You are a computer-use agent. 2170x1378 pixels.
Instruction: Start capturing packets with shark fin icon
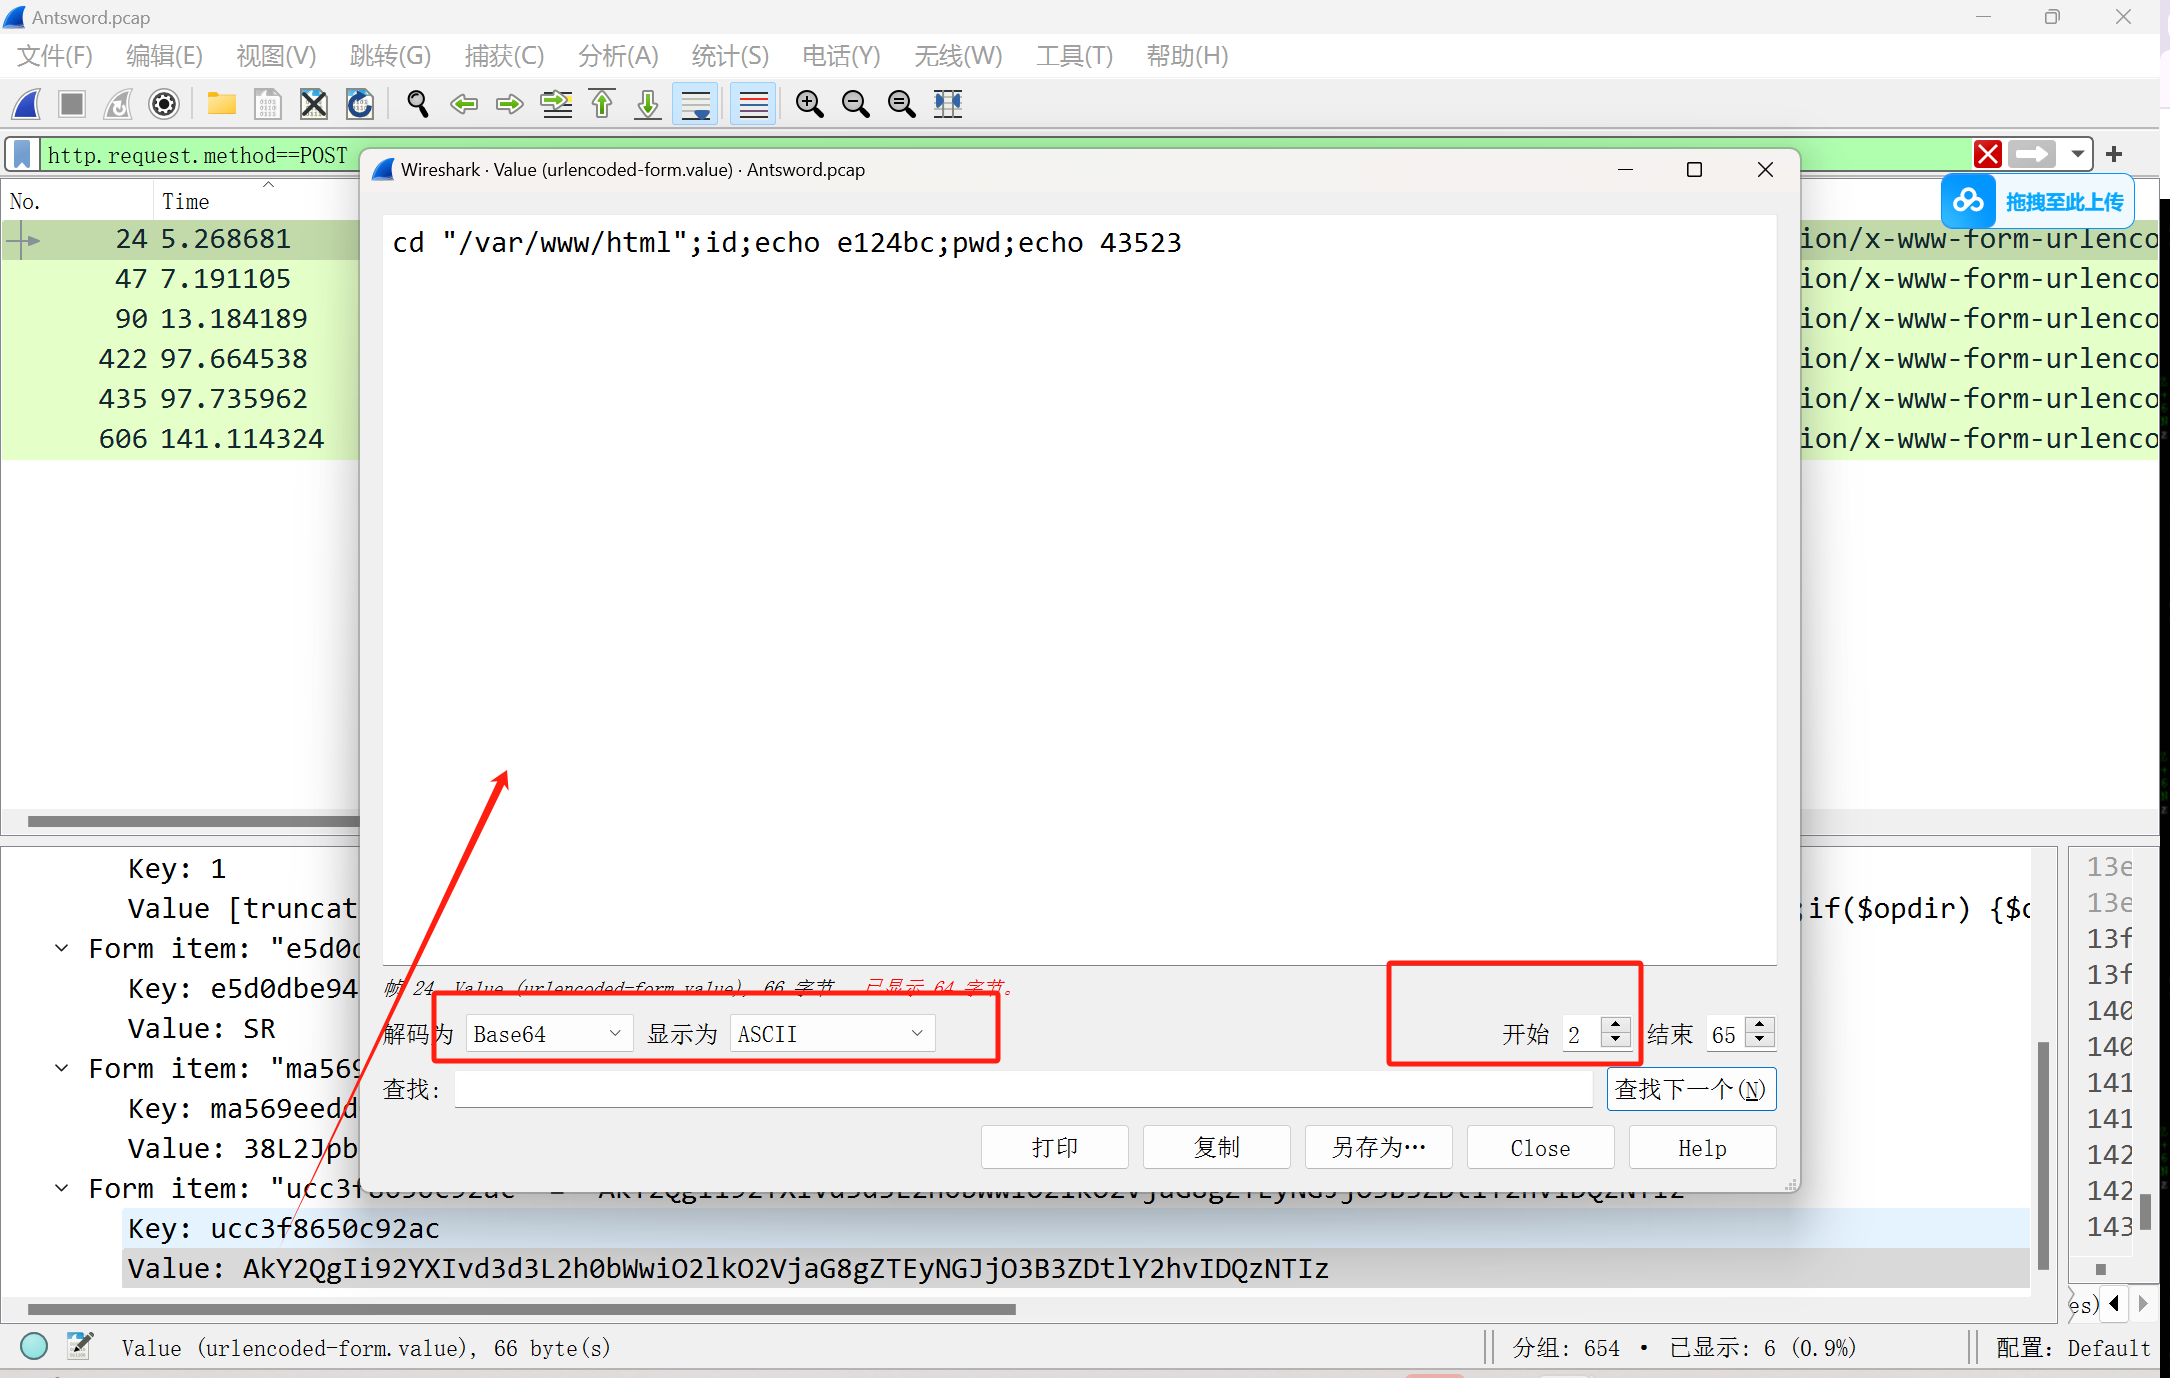click(27, 104)
